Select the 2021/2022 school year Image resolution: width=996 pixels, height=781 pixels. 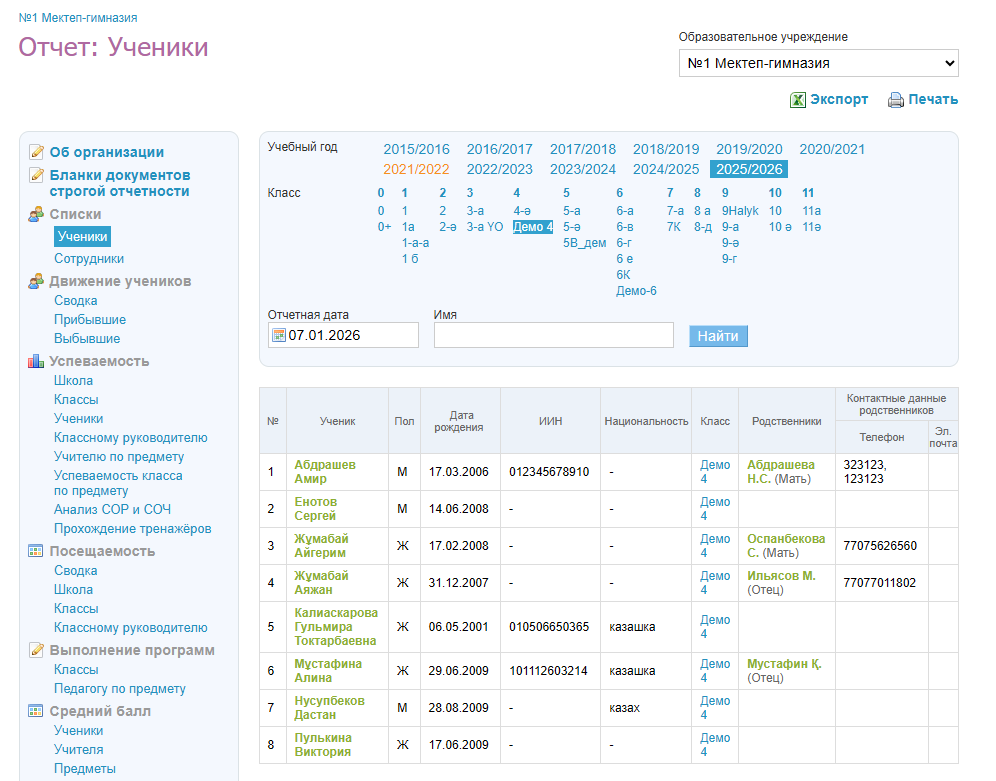click(416, 170)
